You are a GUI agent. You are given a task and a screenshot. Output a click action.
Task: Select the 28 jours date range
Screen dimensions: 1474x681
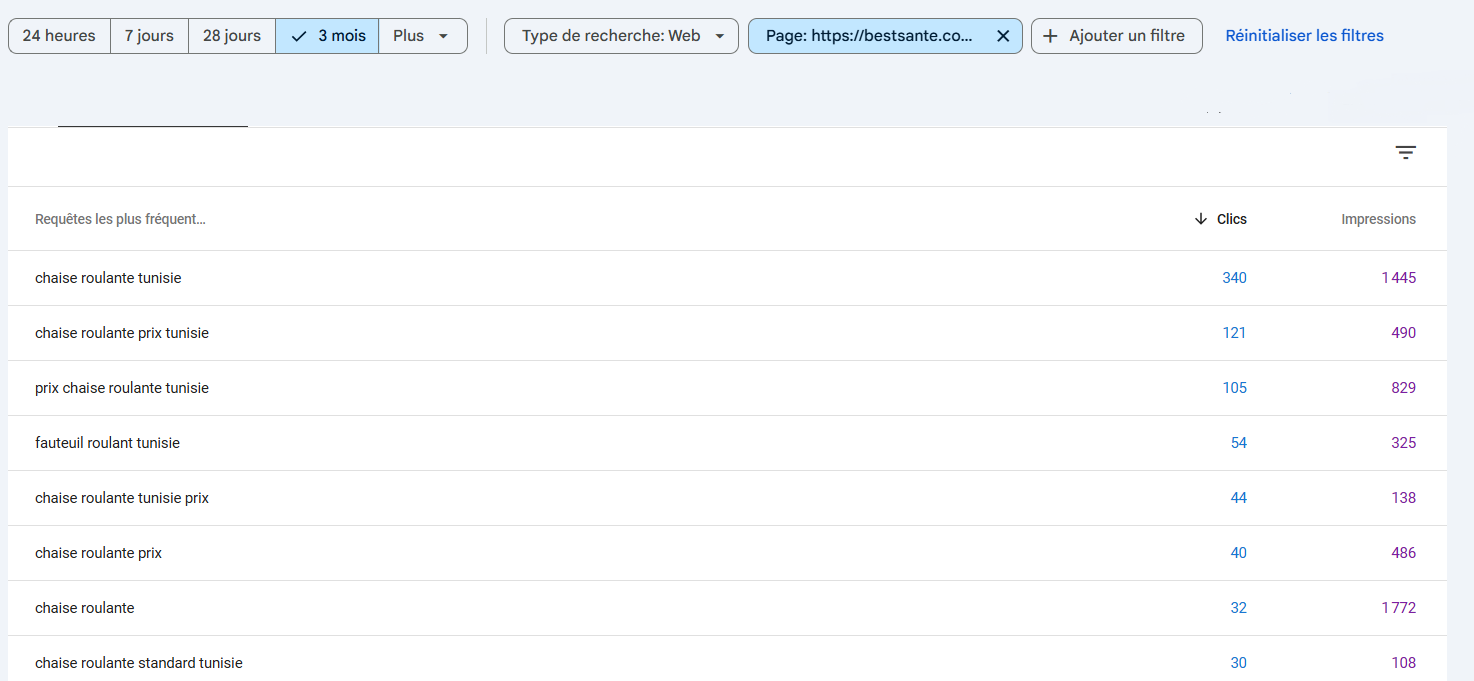(231, 36)
